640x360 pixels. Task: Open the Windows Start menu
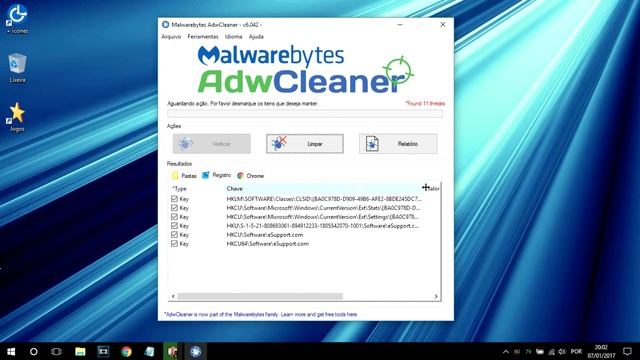pos(11,351)
